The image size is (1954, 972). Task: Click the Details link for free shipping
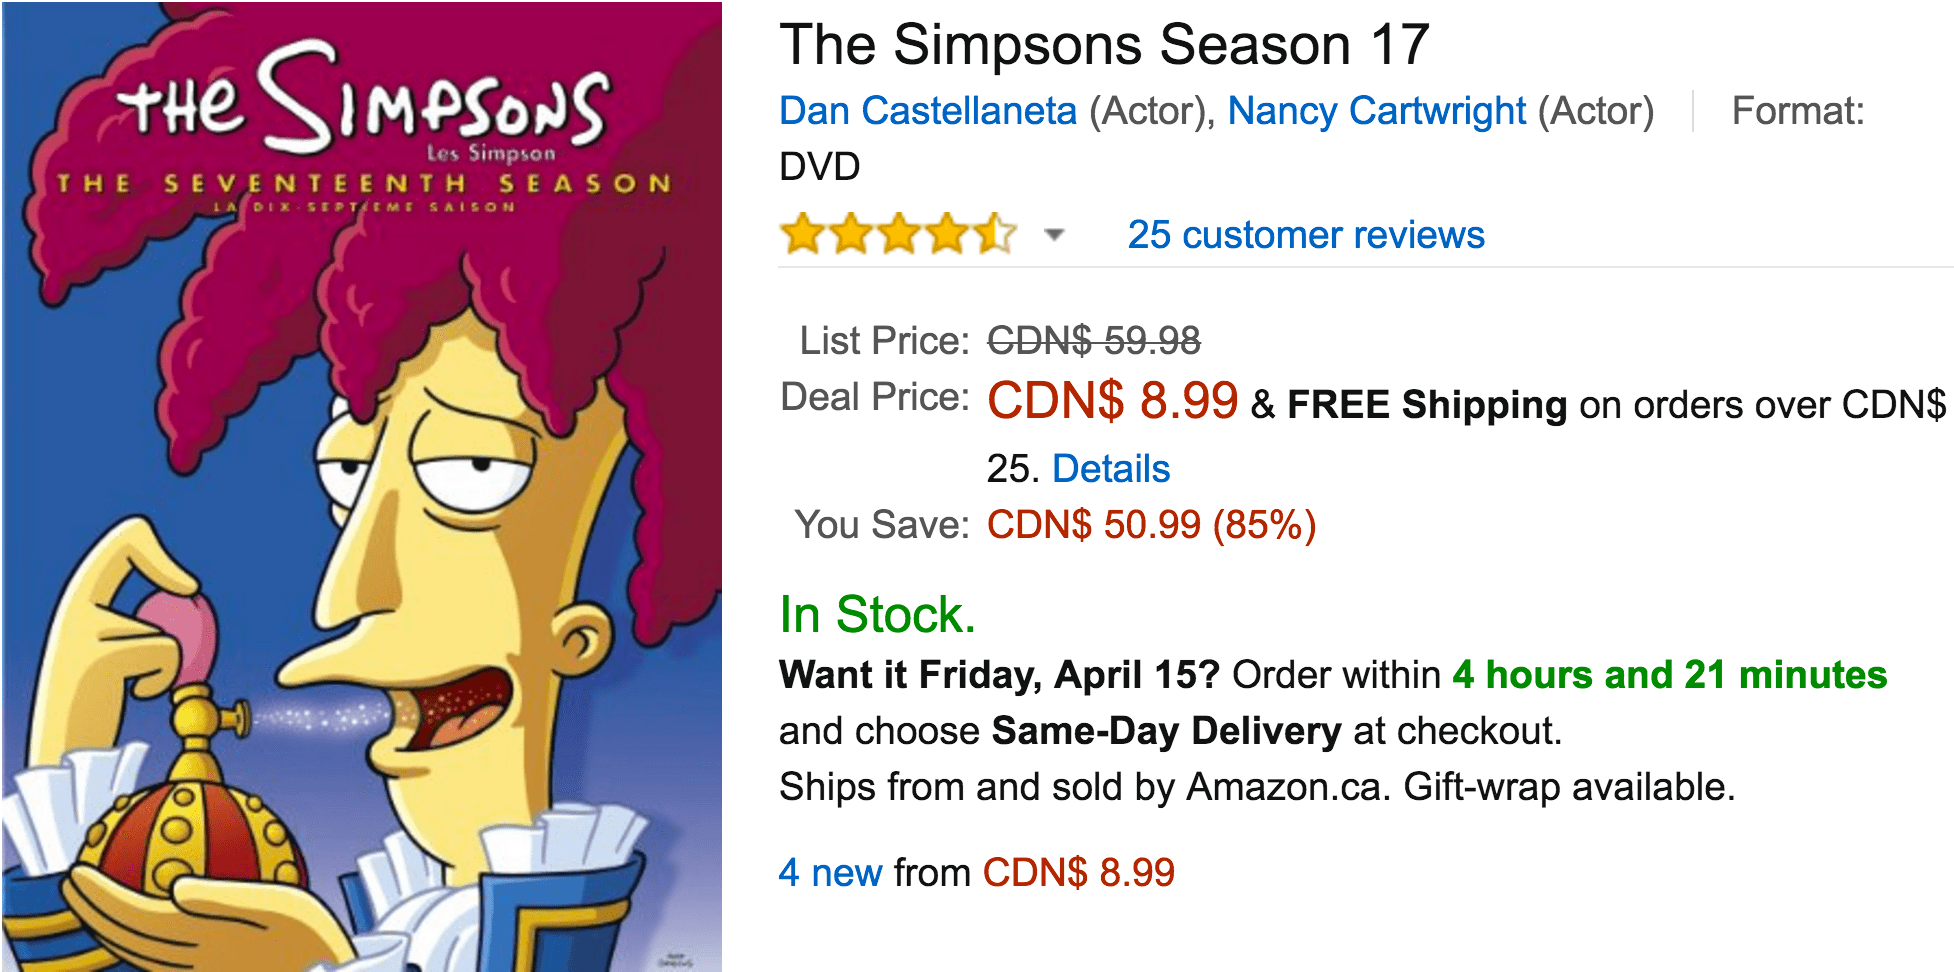pyautogui.click(x=1111, y=469)
